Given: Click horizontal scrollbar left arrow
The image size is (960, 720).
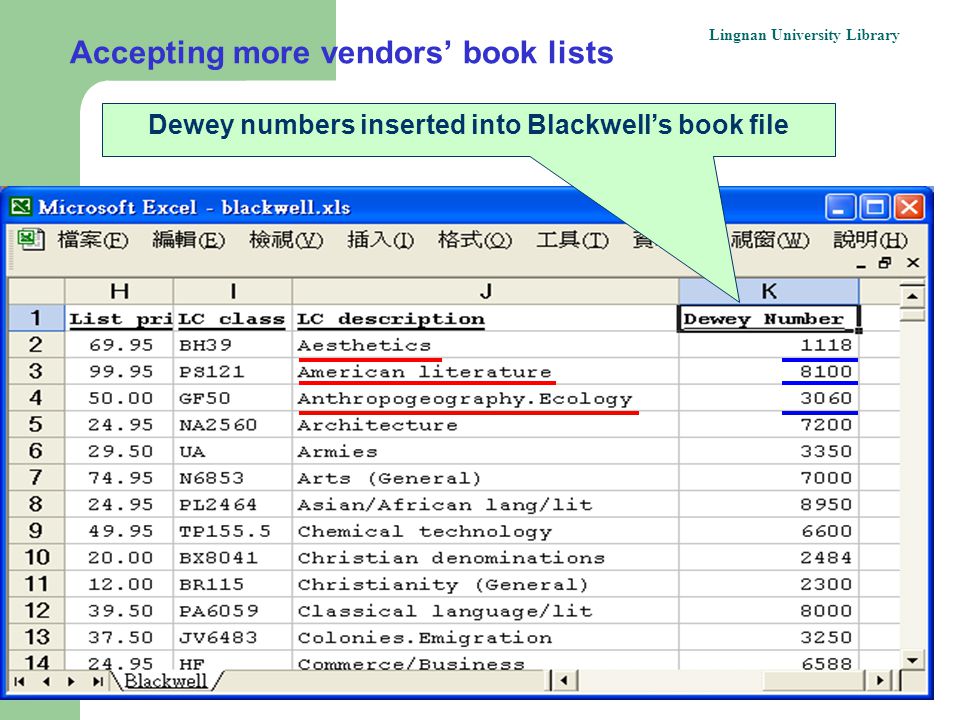Looking at the screenshot, I should 564,680.
